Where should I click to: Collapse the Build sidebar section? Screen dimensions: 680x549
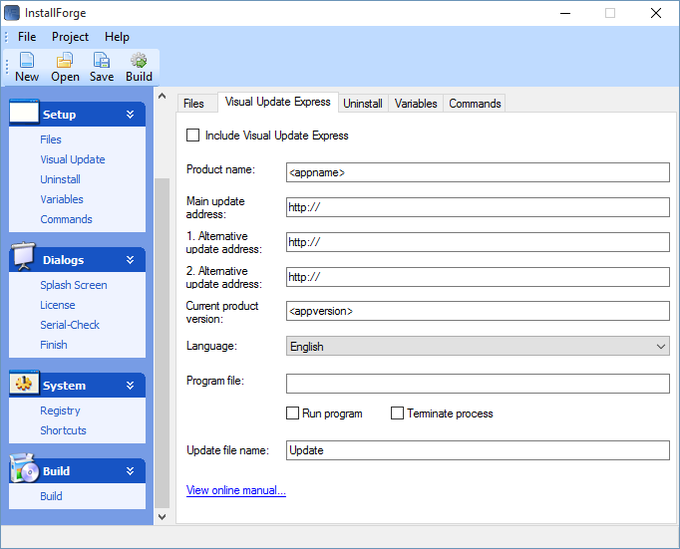coord(130,471)
